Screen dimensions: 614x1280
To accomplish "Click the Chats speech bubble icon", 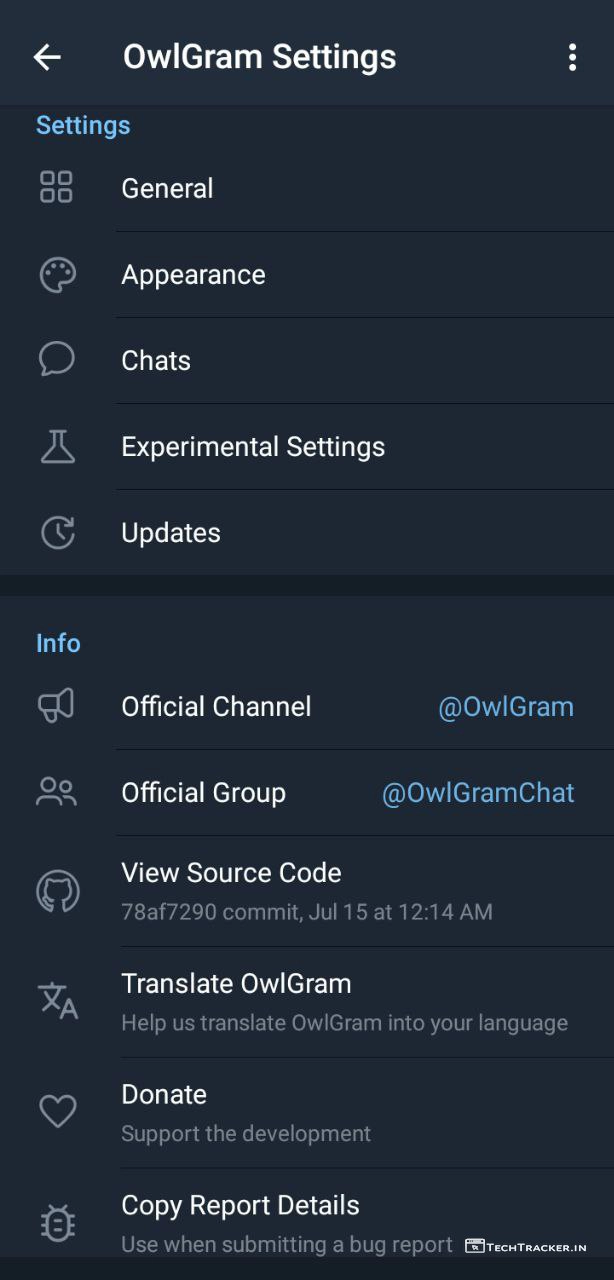I will point(57,360).
